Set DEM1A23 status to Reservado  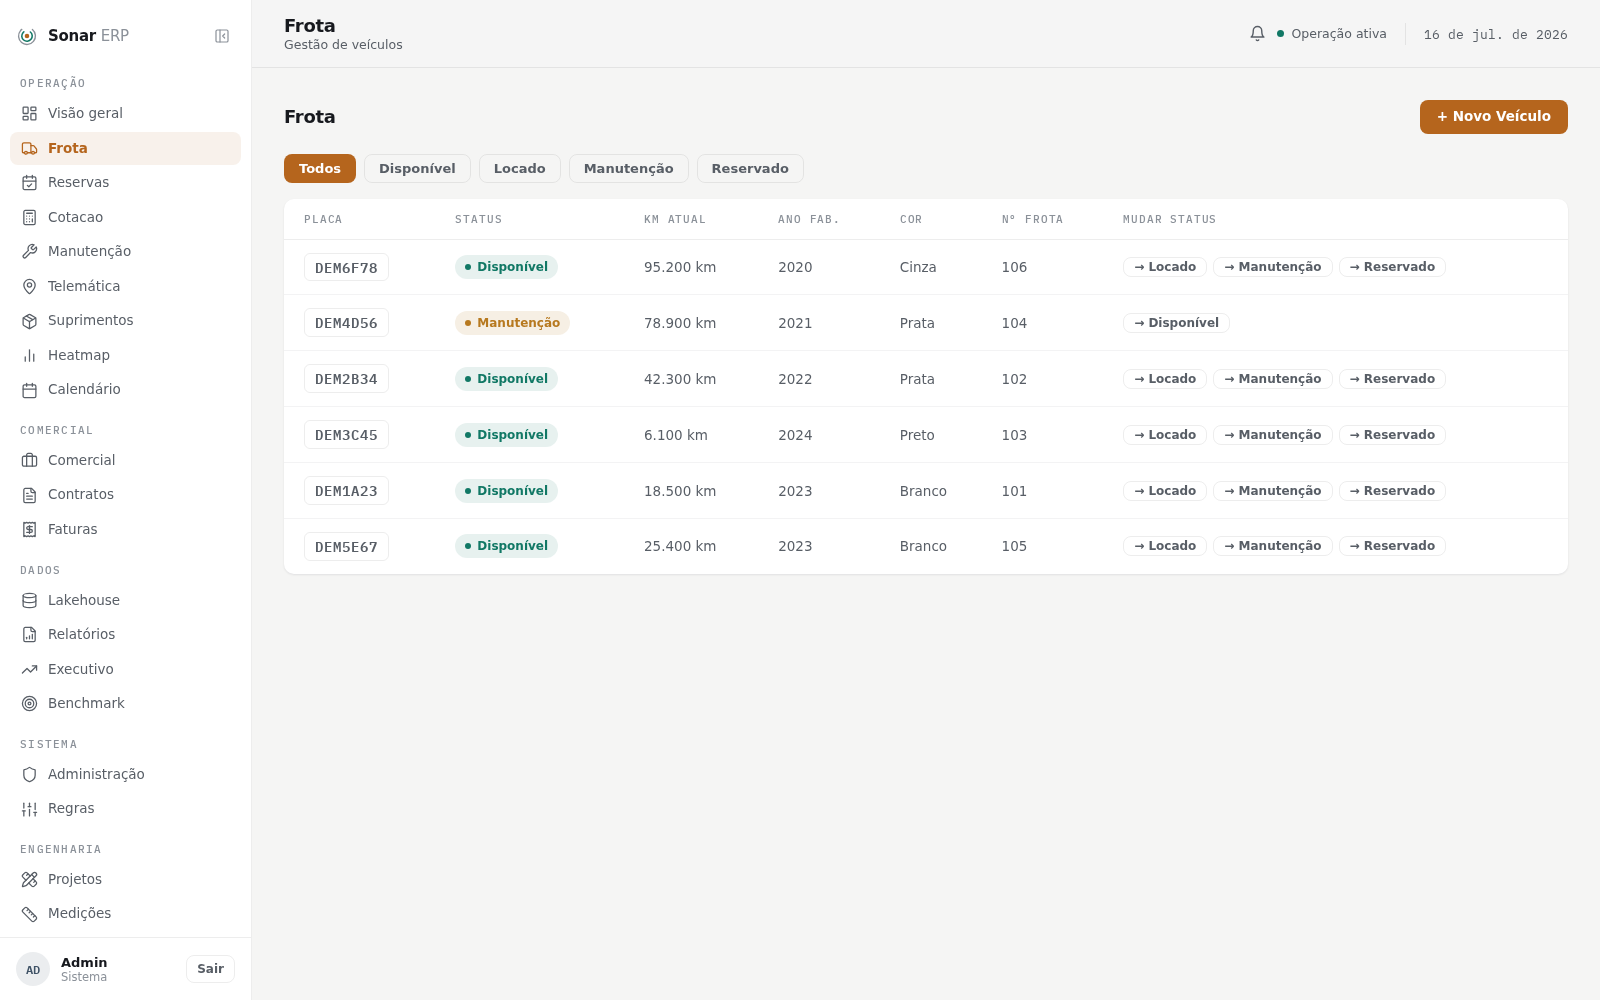click(1392, 491)
